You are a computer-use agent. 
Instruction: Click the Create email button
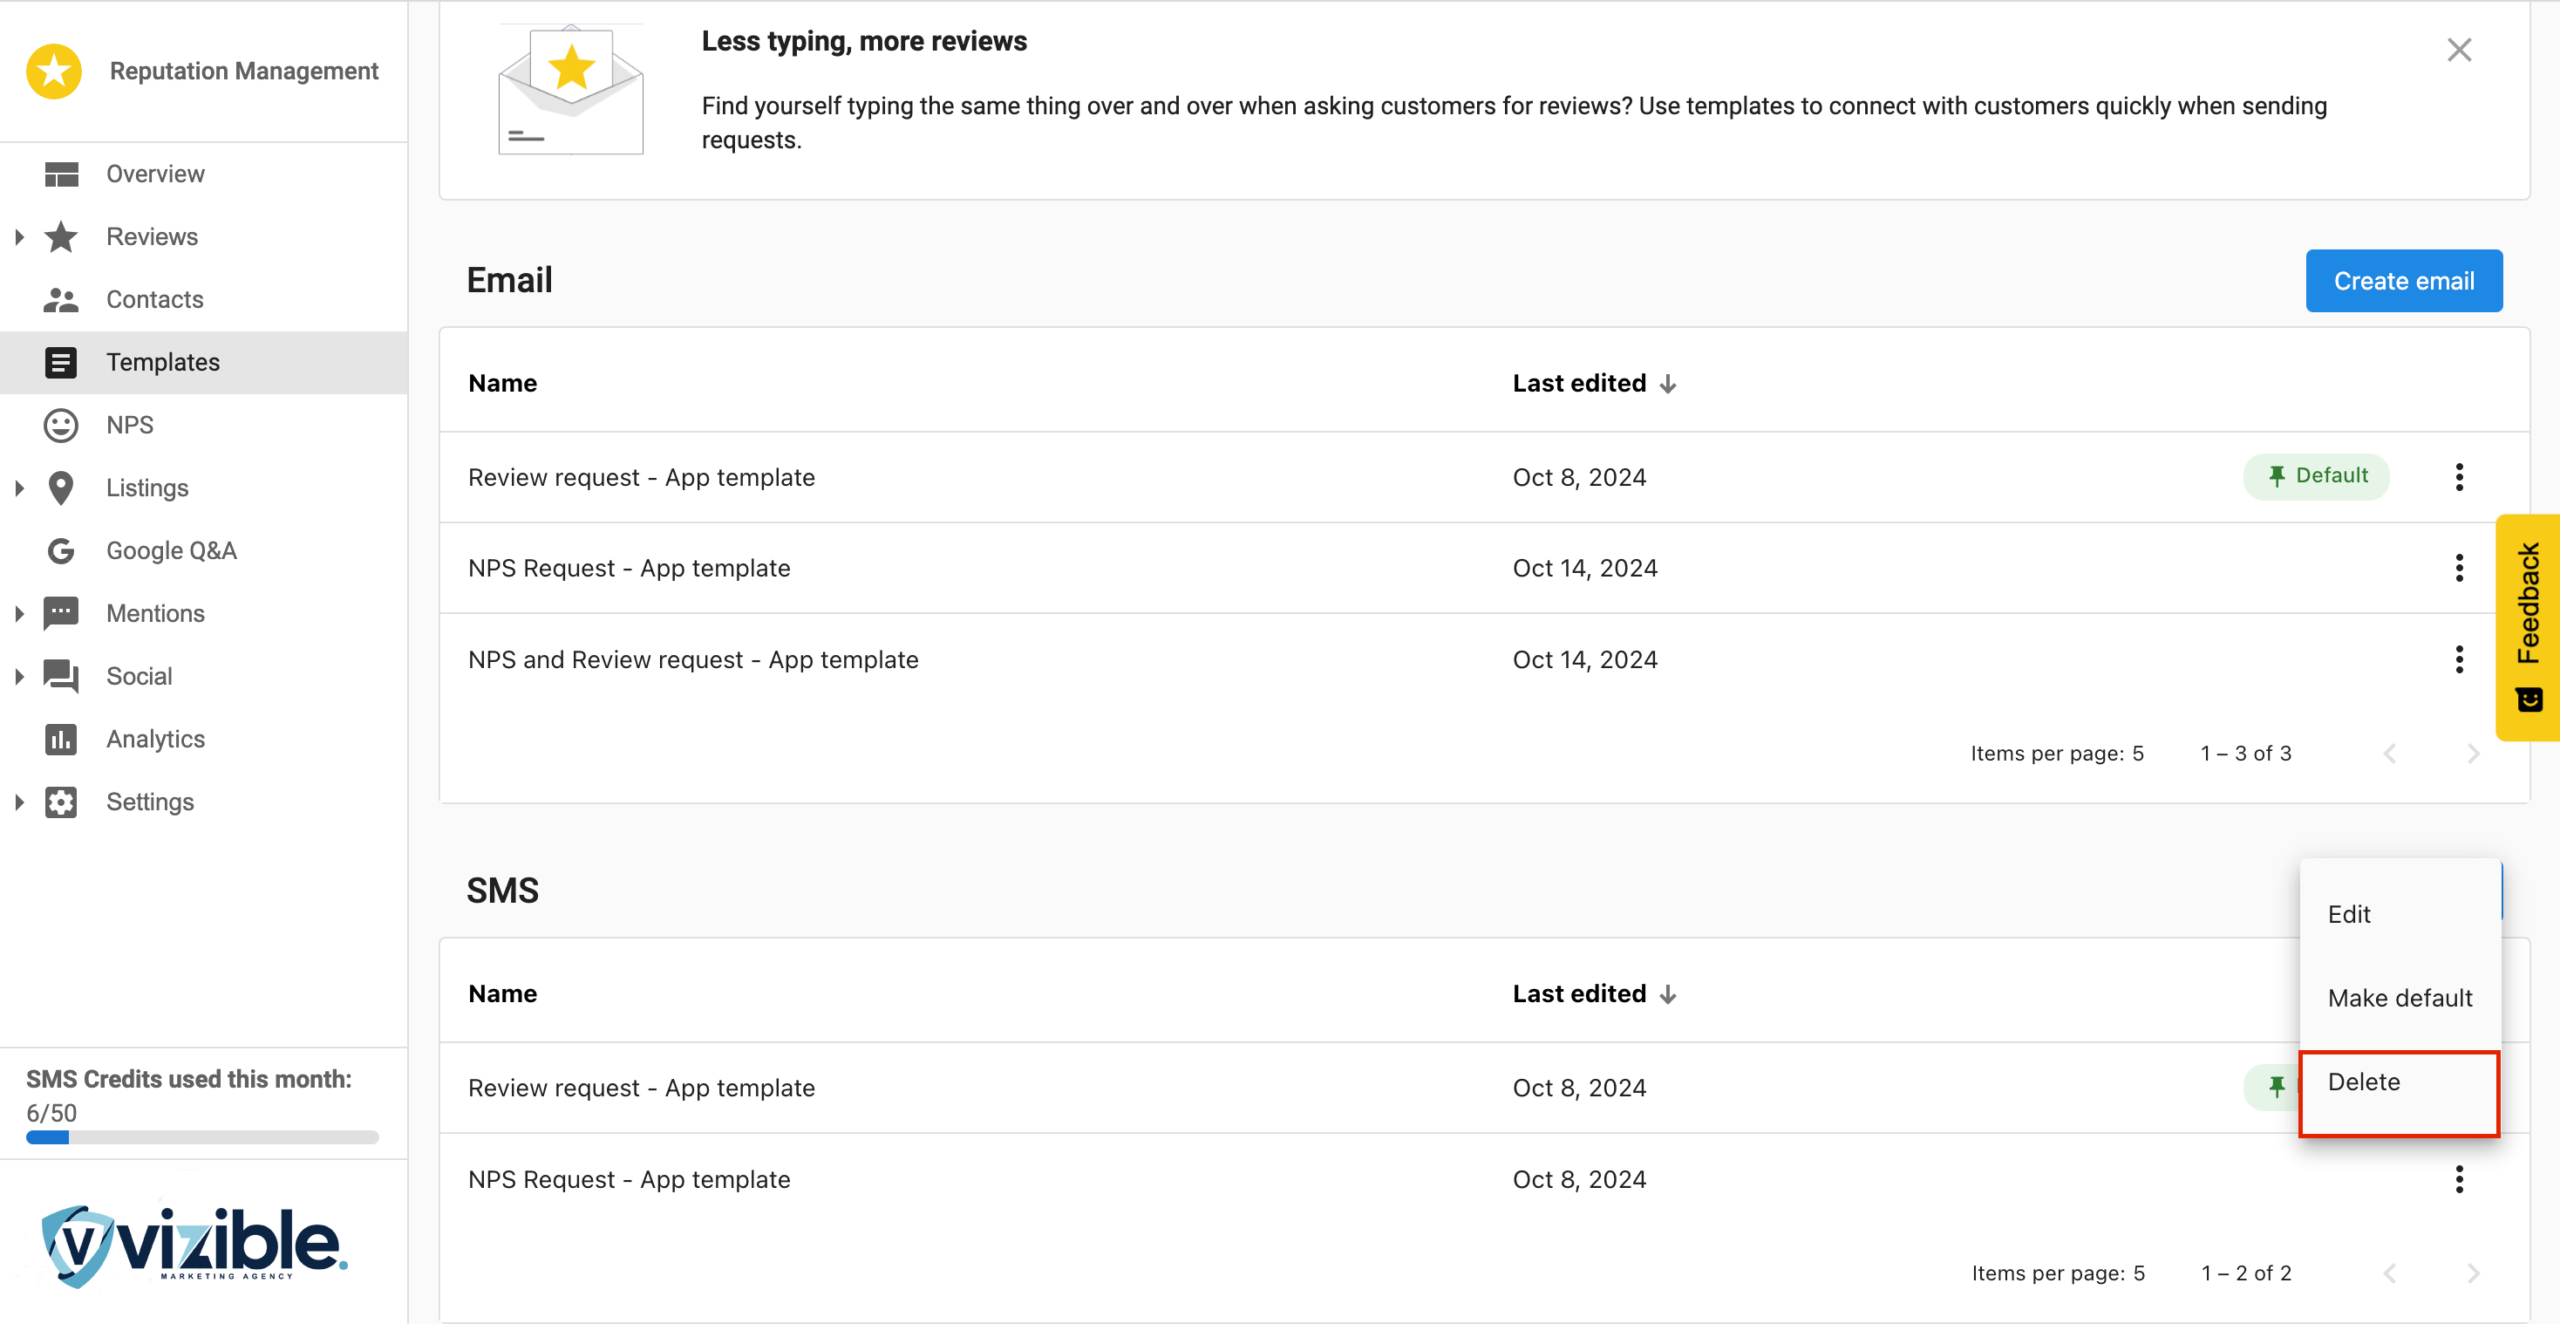pos(2403,281)
